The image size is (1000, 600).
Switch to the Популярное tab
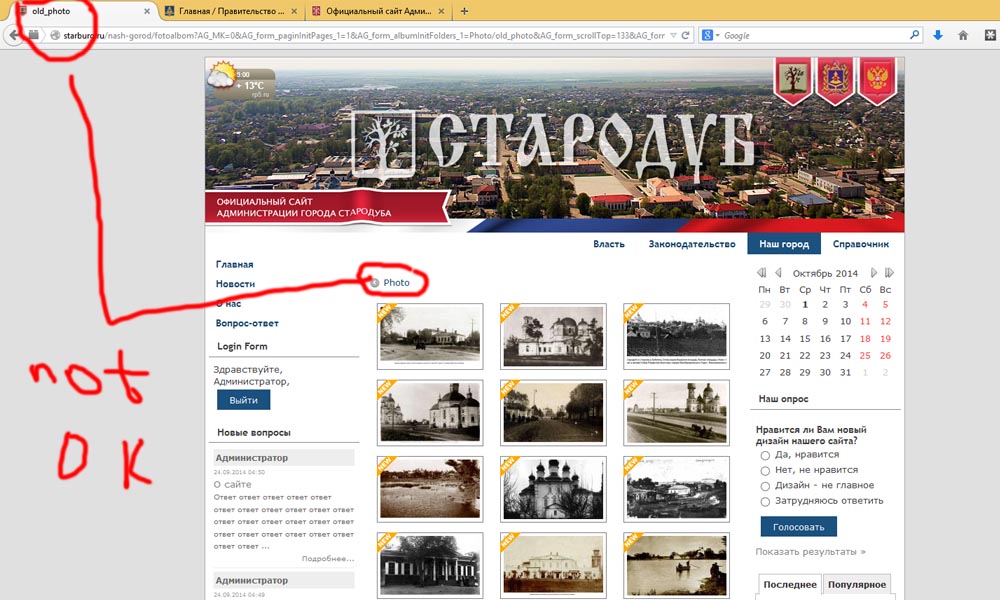(857, 585)
